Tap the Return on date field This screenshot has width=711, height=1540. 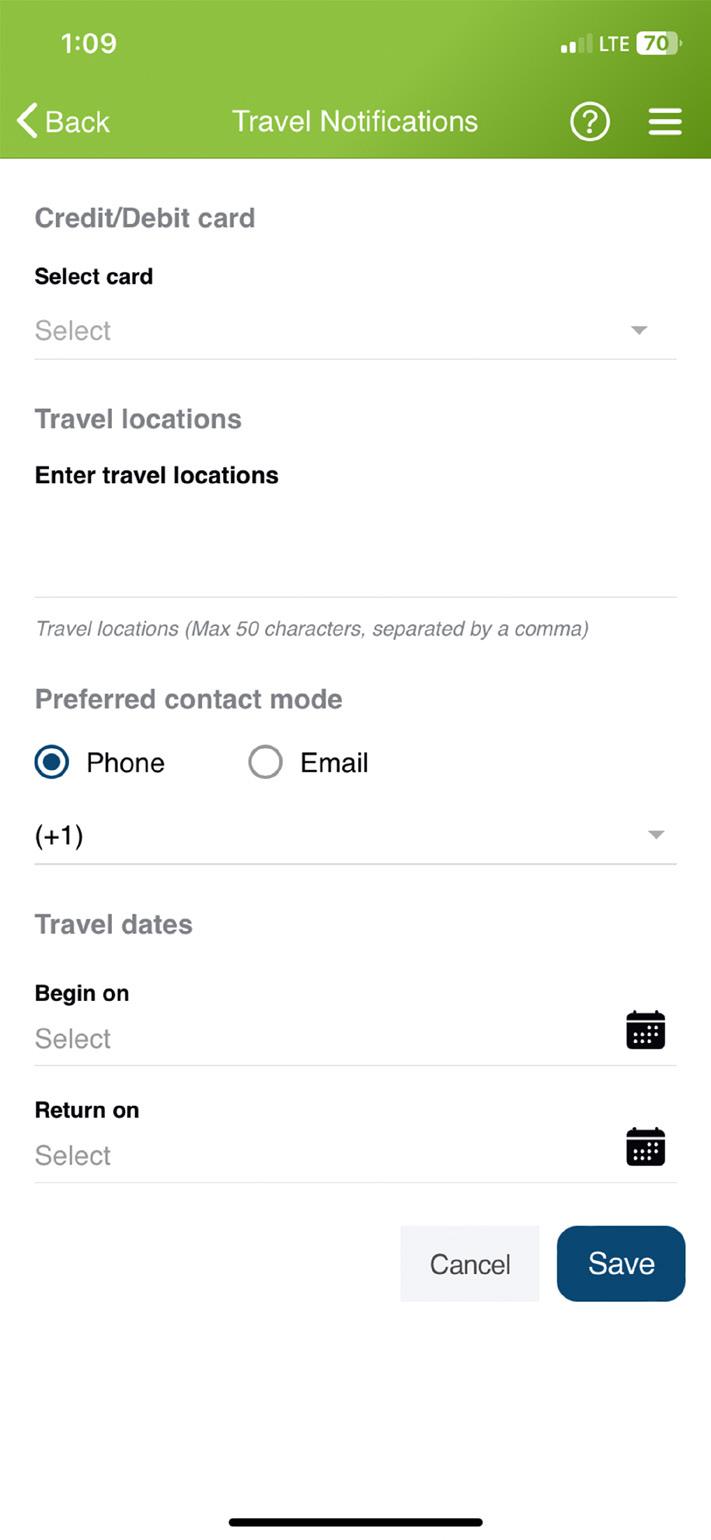(320, 1156)
